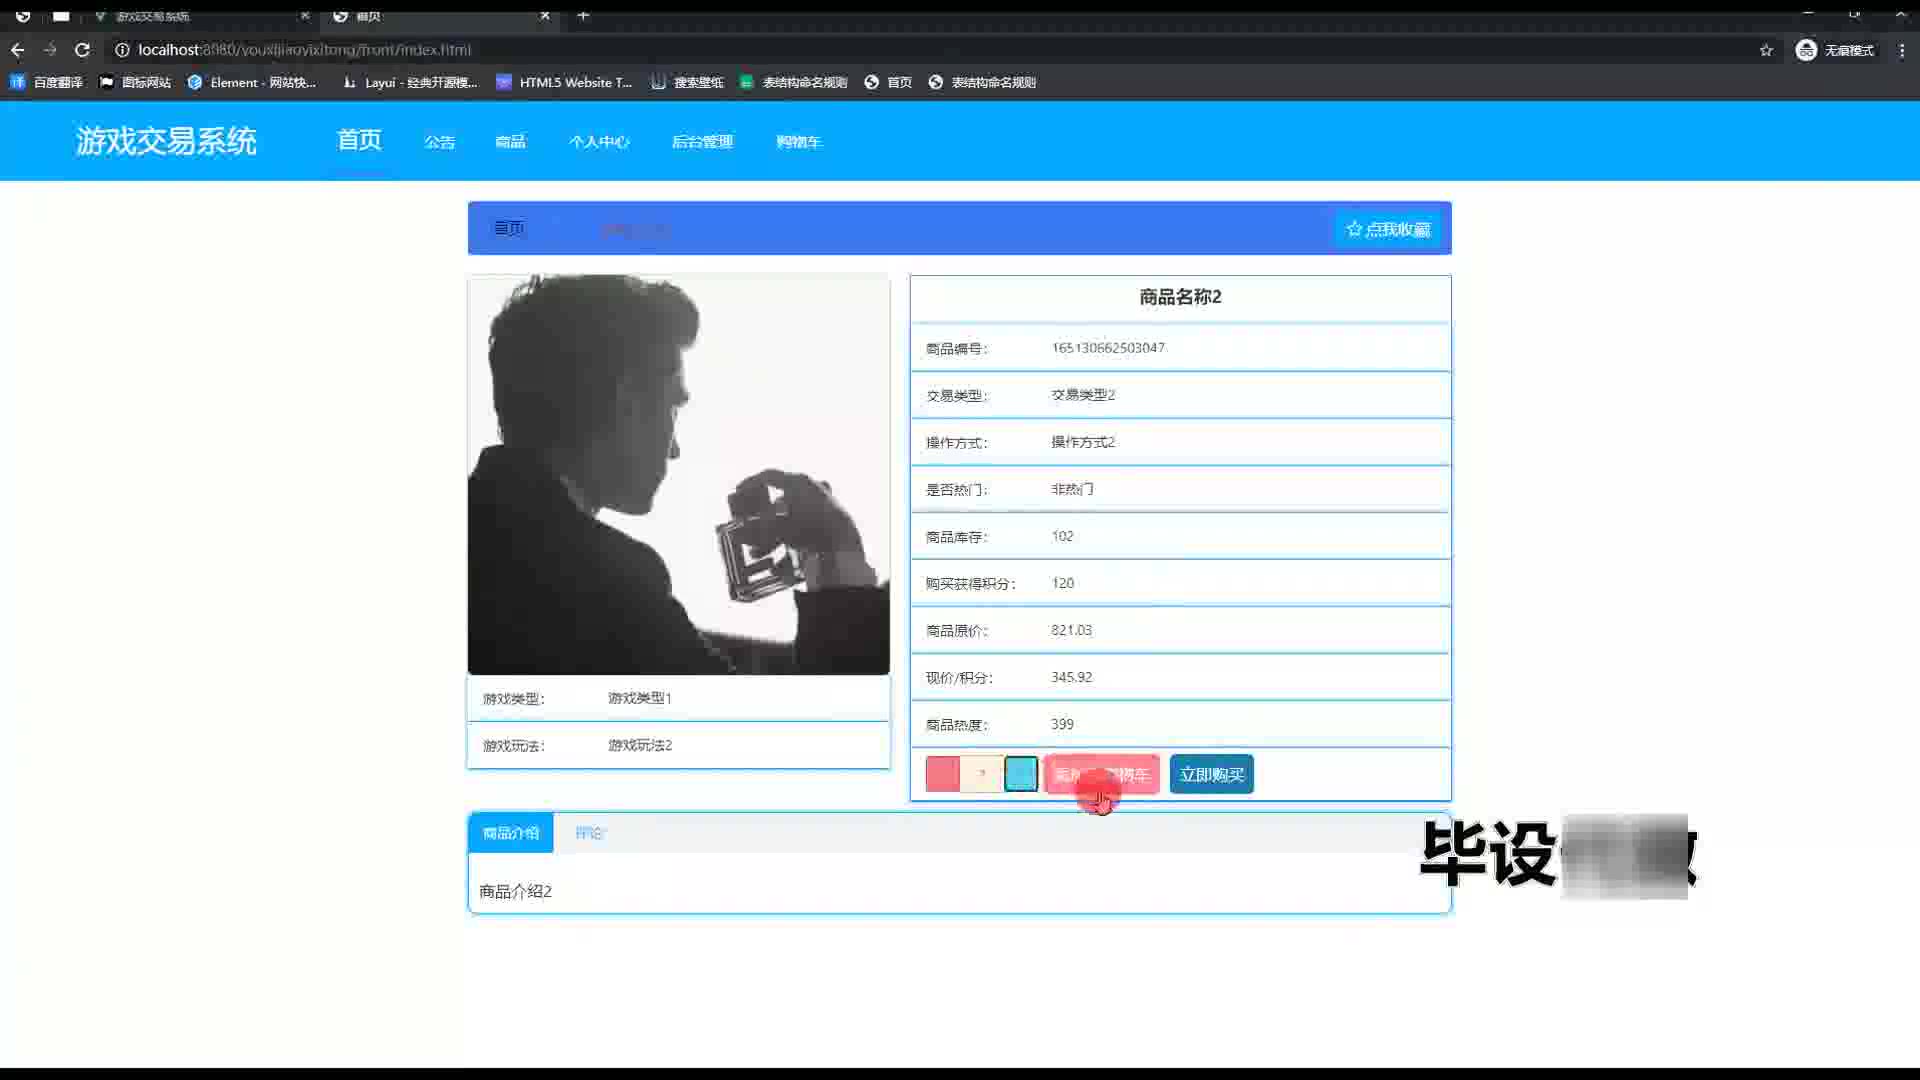Open 购物车 in the top navigation

(x=798, y=142)
